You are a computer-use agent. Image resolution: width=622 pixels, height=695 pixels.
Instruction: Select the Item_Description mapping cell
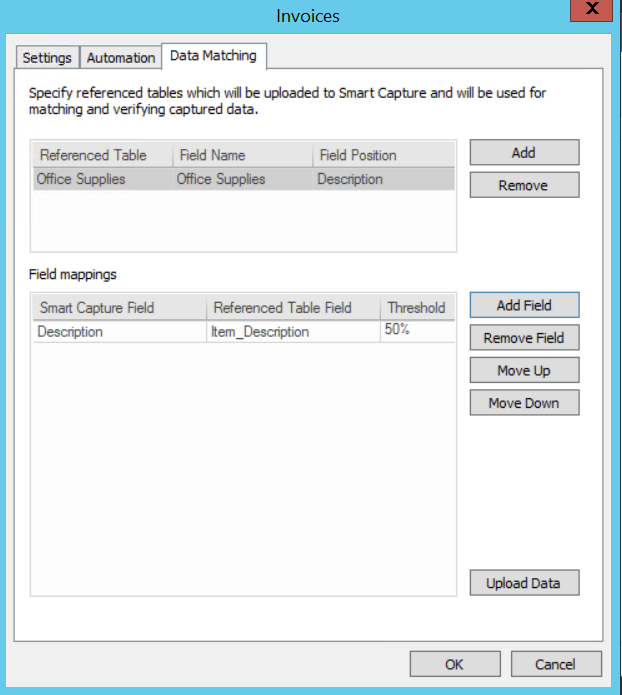[293, 332]
